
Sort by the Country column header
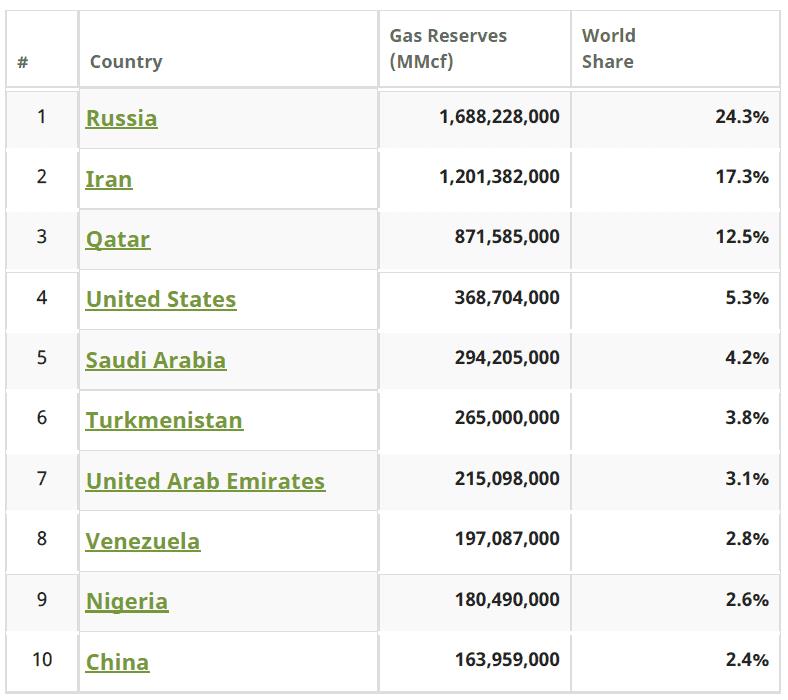[x=126, y=62]
